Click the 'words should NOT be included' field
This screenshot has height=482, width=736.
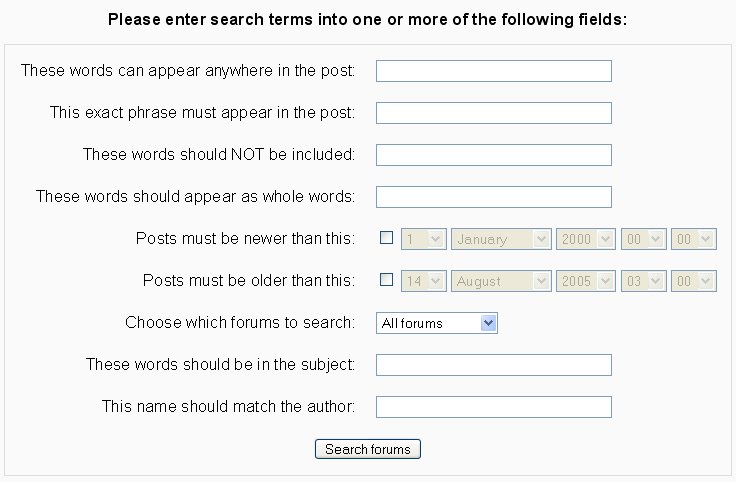click(x=493, y=155)
